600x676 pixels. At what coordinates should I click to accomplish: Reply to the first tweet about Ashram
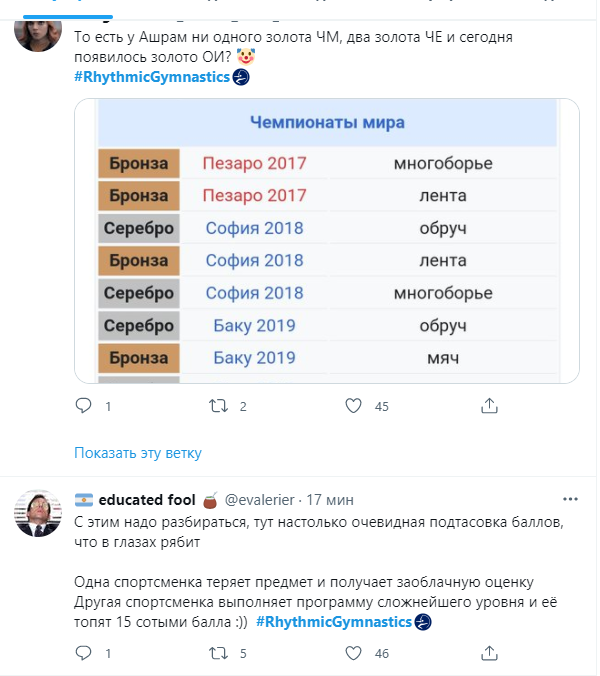point(84,406)
